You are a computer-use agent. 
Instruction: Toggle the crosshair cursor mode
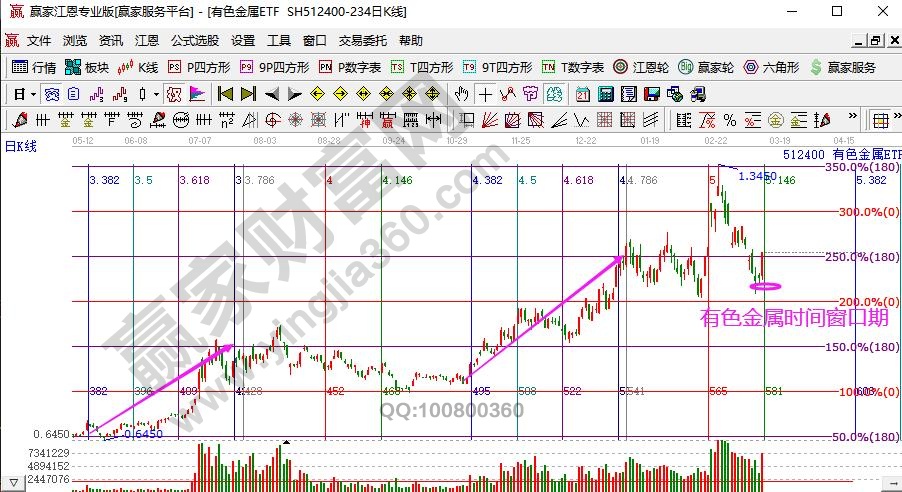pos(485,94)
